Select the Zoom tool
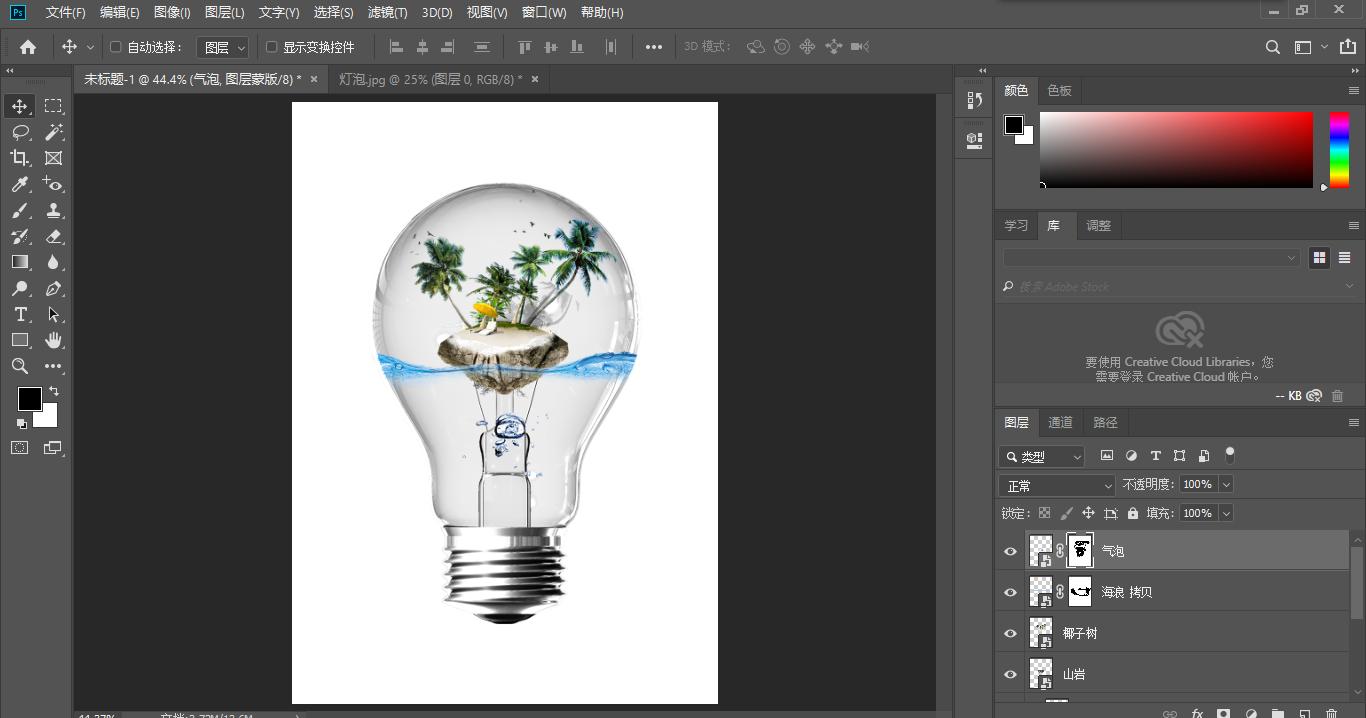Viewport: 1366px width, 718px height. (x=20, y=367)
